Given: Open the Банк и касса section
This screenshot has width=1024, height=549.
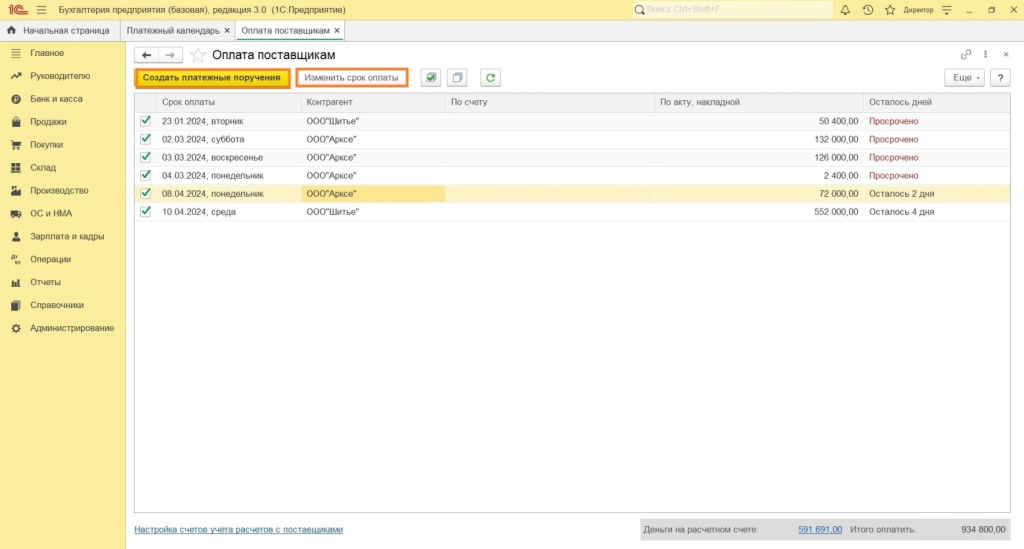Looking at the screenshot, I should [x=56, y=99].
